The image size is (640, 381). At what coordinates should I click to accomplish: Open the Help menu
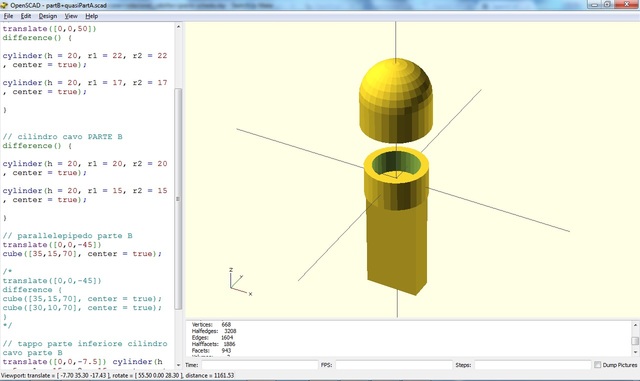(x=91, y=16)
